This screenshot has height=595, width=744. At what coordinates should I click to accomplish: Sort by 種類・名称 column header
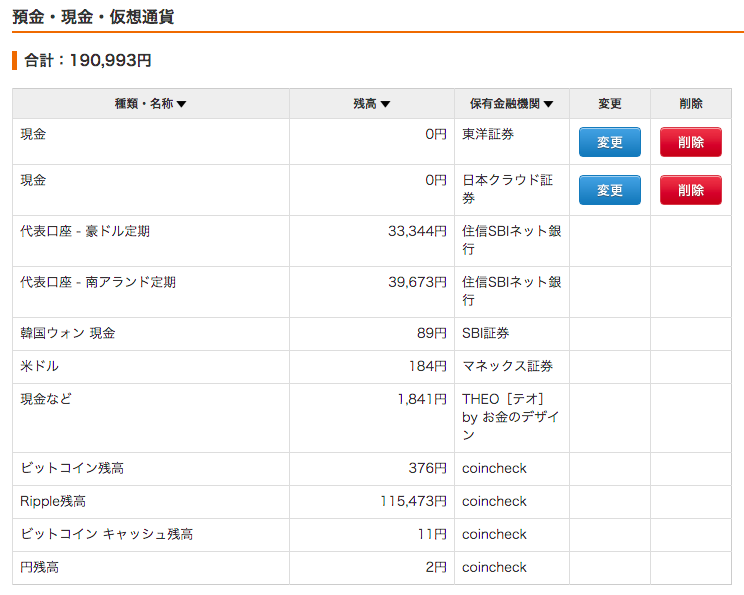point(150,103)
